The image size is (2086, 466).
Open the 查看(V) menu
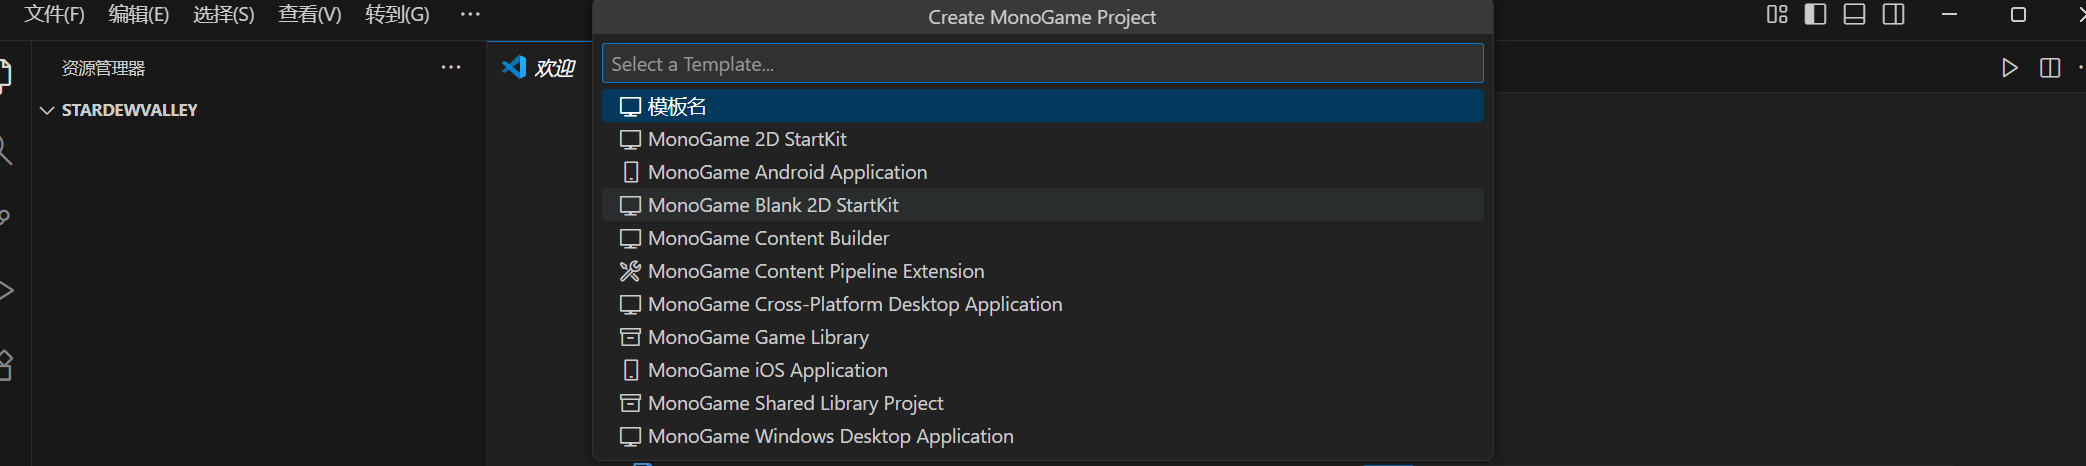(x=310, y=15)
